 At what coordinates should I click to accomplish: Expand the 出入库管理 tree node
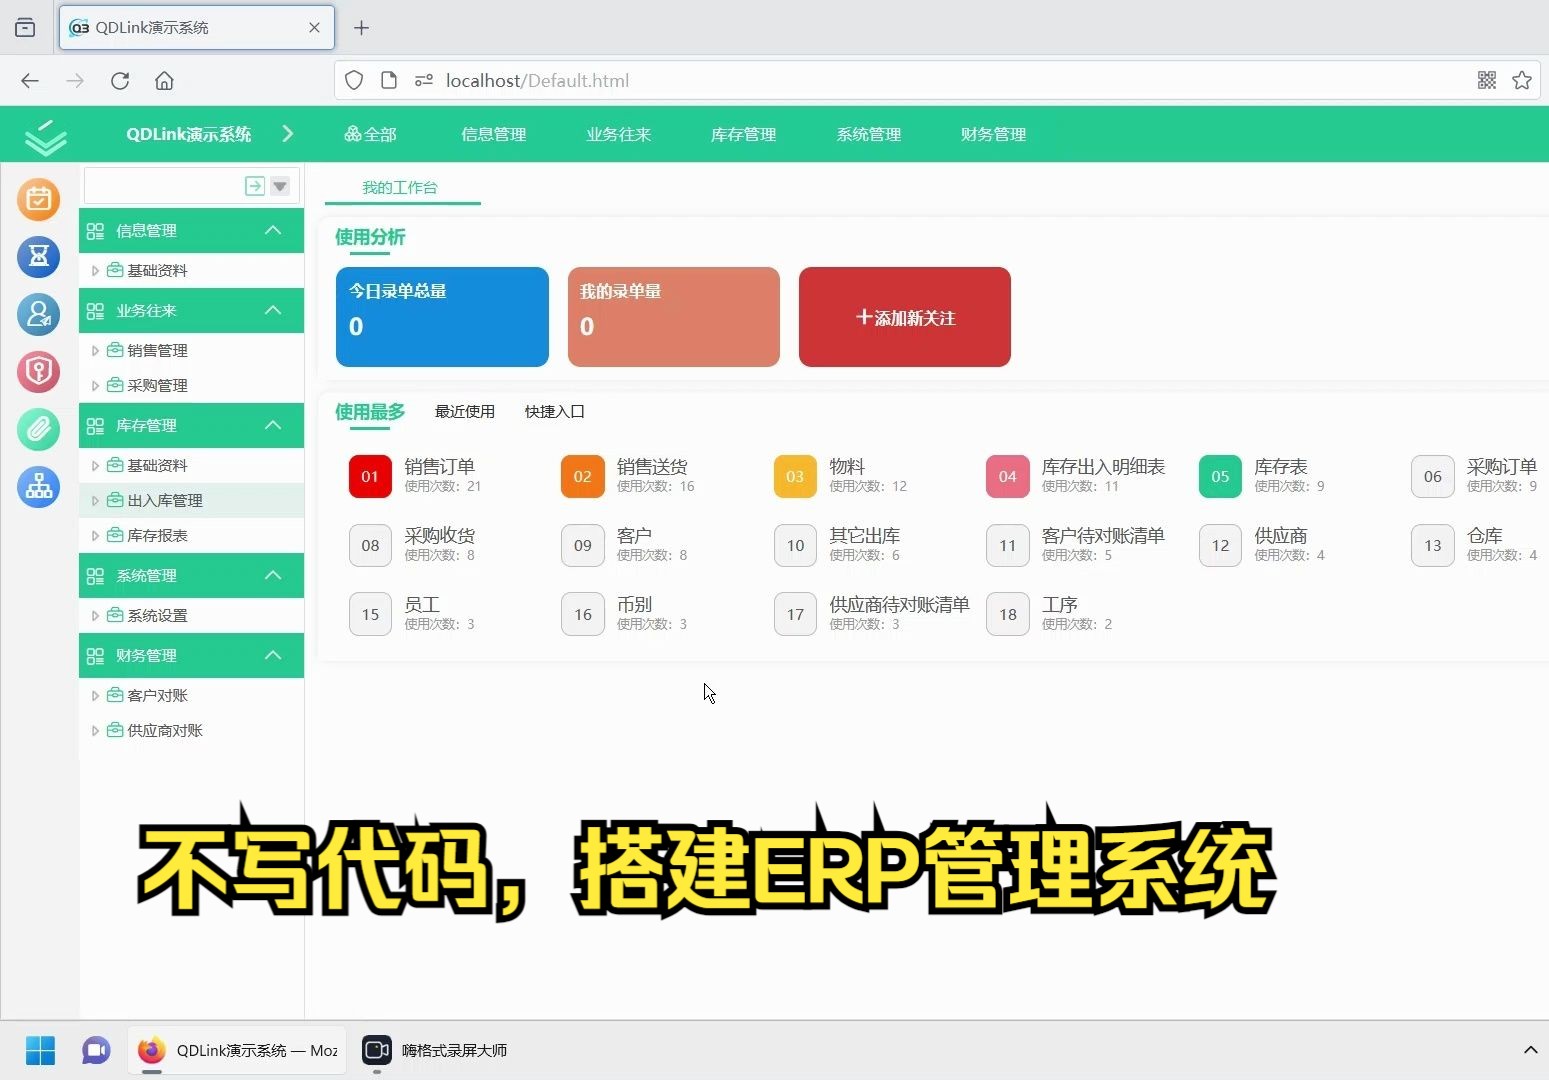pyautogui.click(x=95, y=501)
